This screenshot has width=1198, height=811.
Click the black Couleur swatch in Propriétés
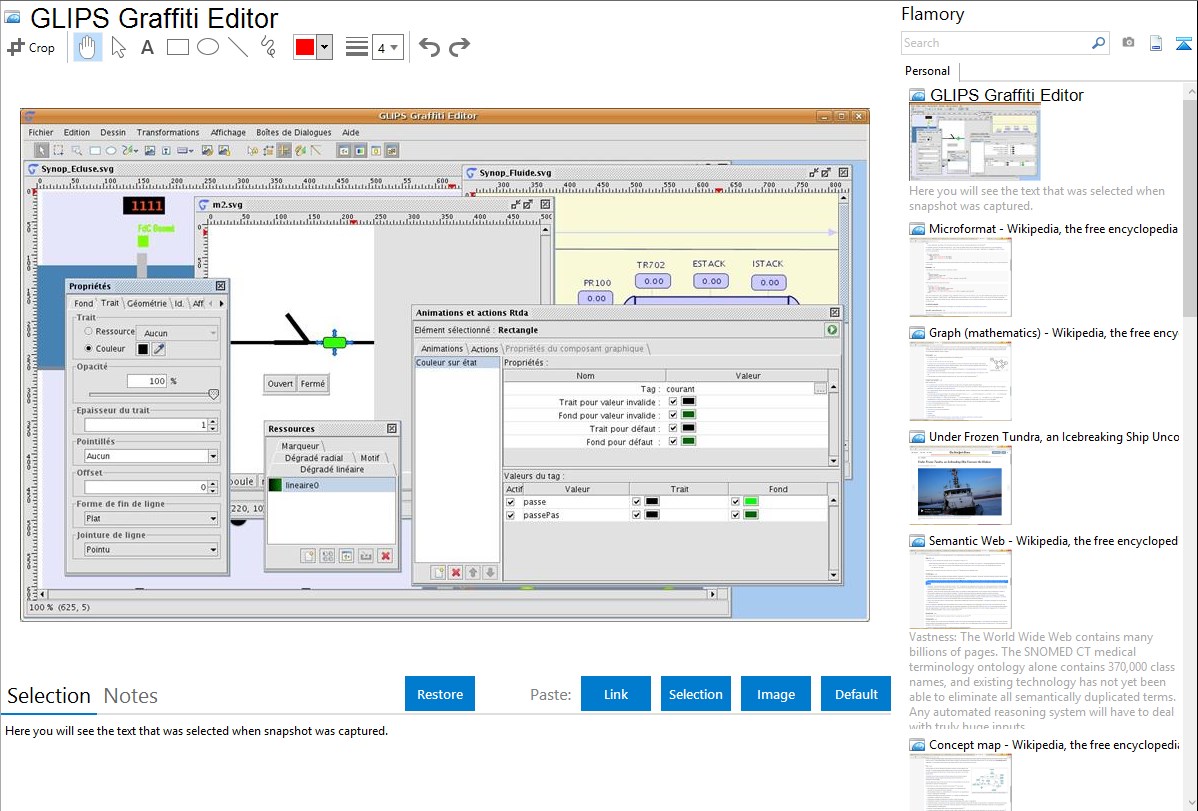click(142, 349)
